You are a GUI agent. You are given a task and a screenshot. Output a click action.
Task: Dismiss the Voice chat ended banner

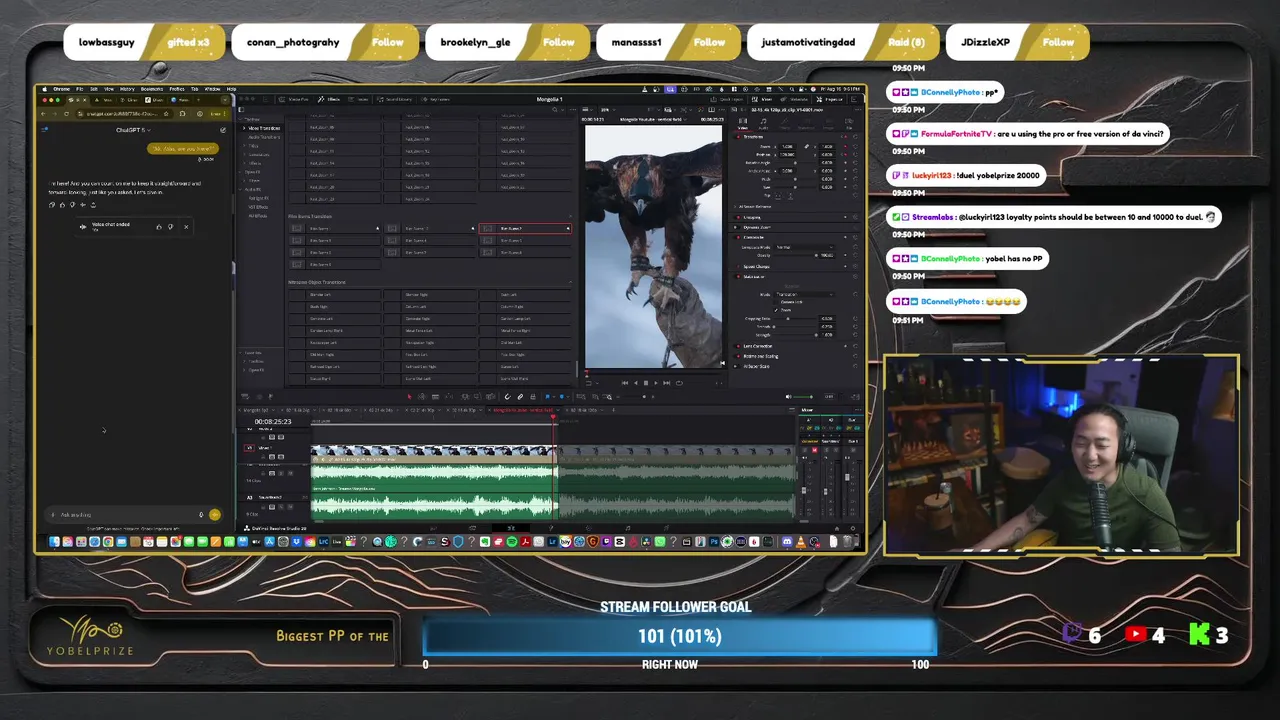pyautogui.click(x=186, y=227)
